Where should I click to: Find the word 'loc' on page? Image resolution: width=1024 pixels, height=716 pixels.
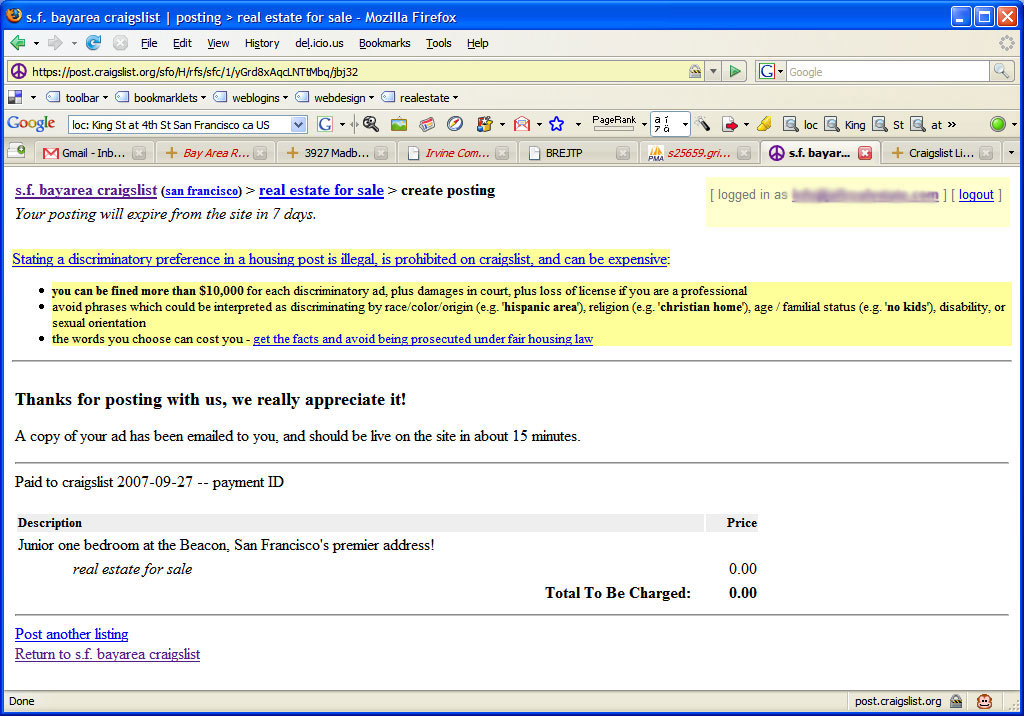[x=801, y=124]
